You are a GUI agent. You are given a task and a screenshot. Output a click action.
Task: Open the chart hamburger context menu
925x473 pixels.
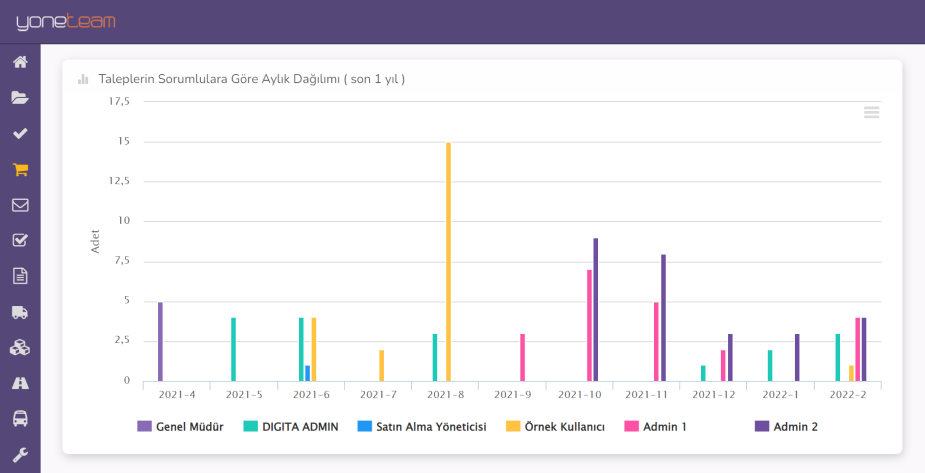click(x=871, y=112)
